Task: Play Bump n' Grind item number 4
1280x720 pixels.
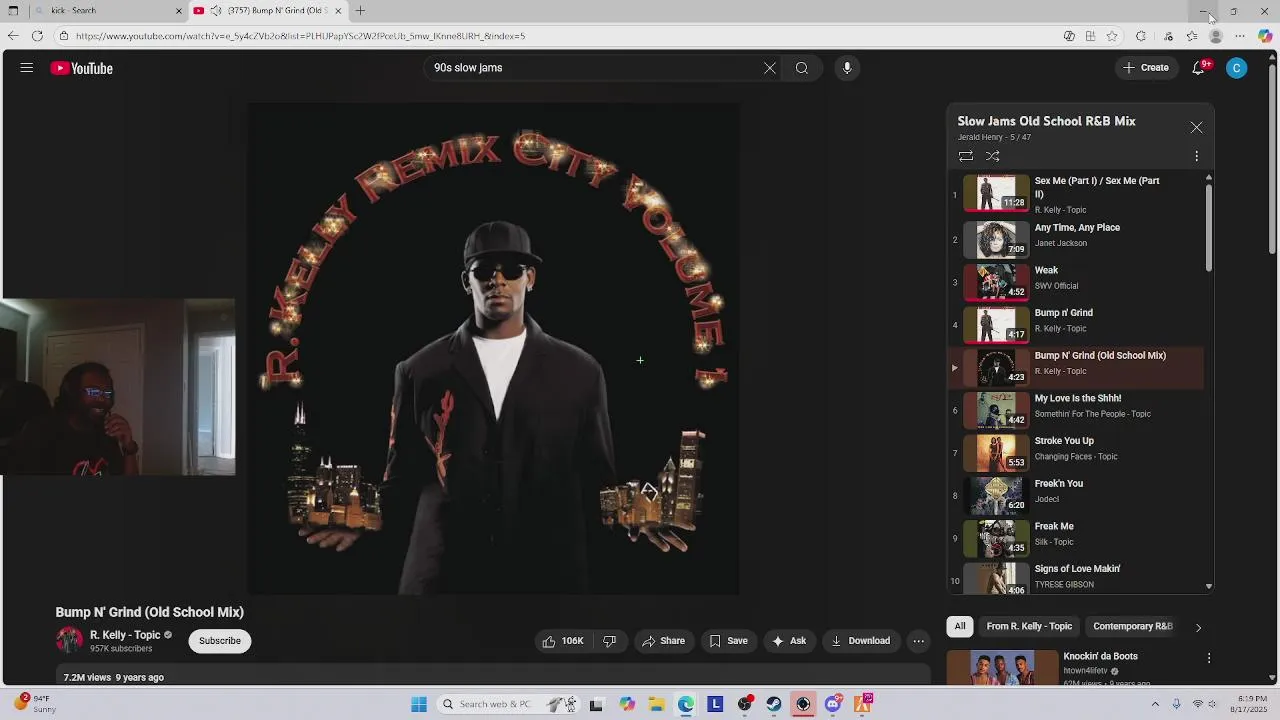Action: [x=1077, y=324]
